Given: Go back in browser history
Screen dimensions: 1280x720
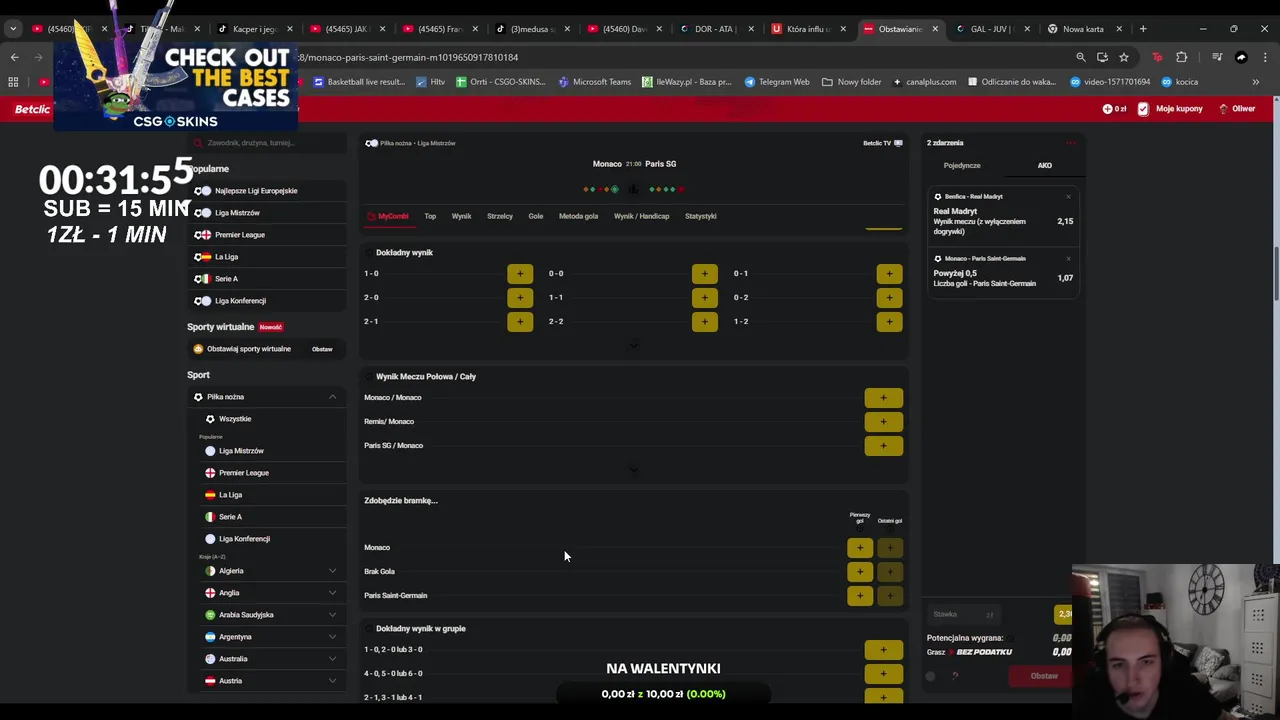Looking at the screenshot, I should 14,57.
